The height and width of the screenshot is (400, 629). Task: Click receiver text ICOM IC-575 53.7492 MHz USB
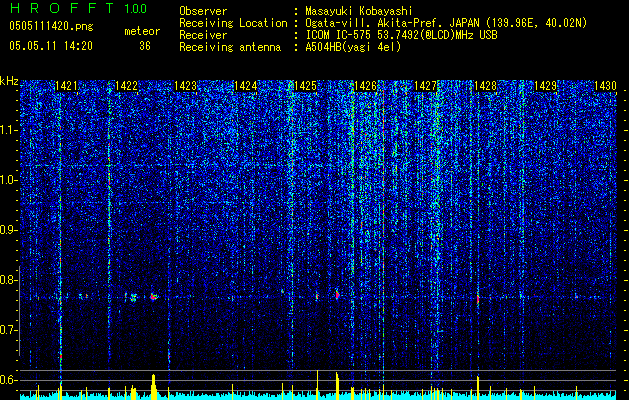[401, 35]
